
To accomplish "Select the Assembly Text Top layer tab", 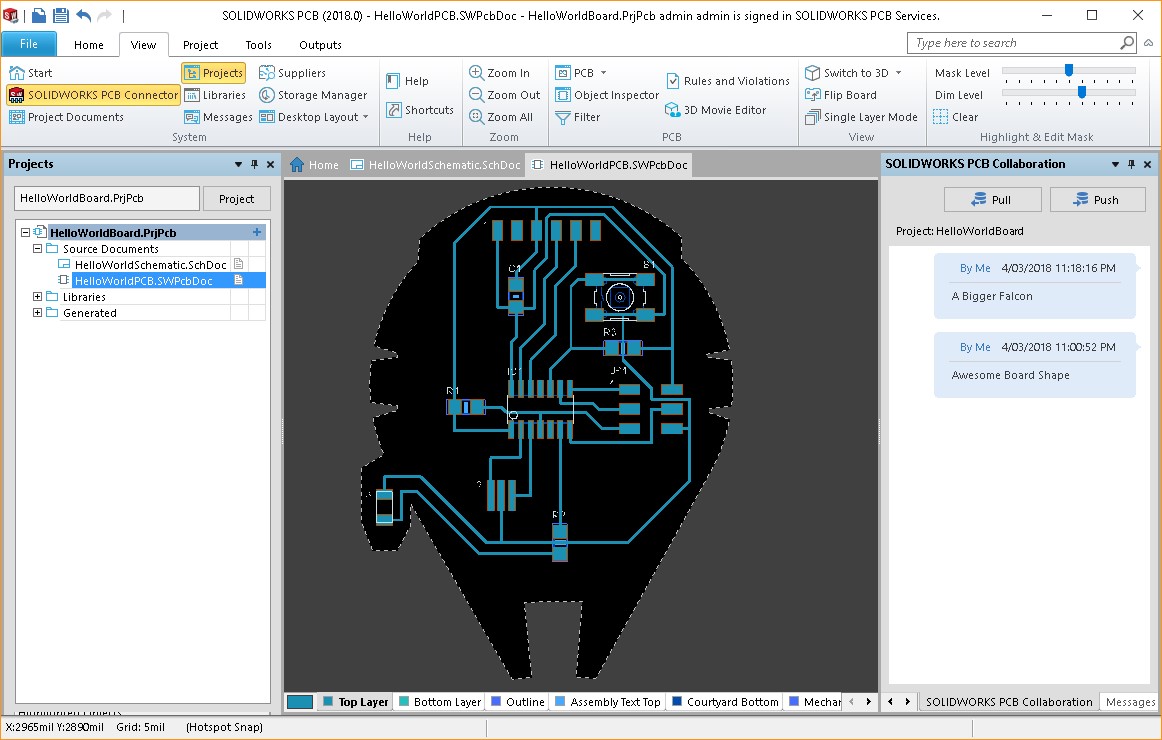I will coord(608,701).
